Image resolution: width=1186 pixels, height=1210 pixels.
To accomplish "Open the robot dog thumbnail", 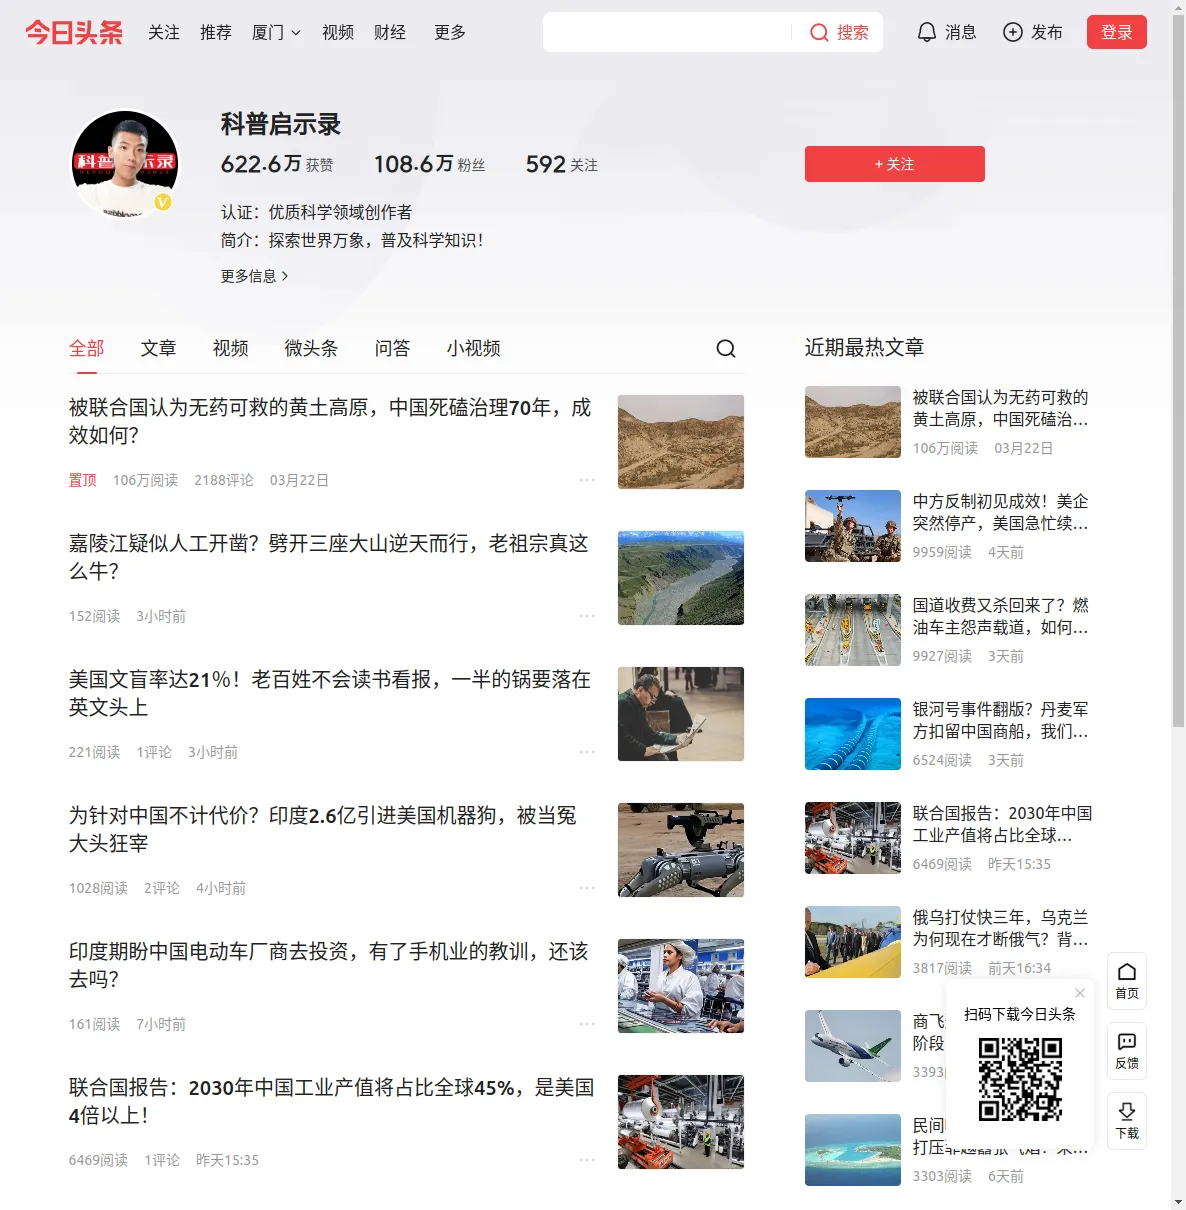I will pos(681,850).
